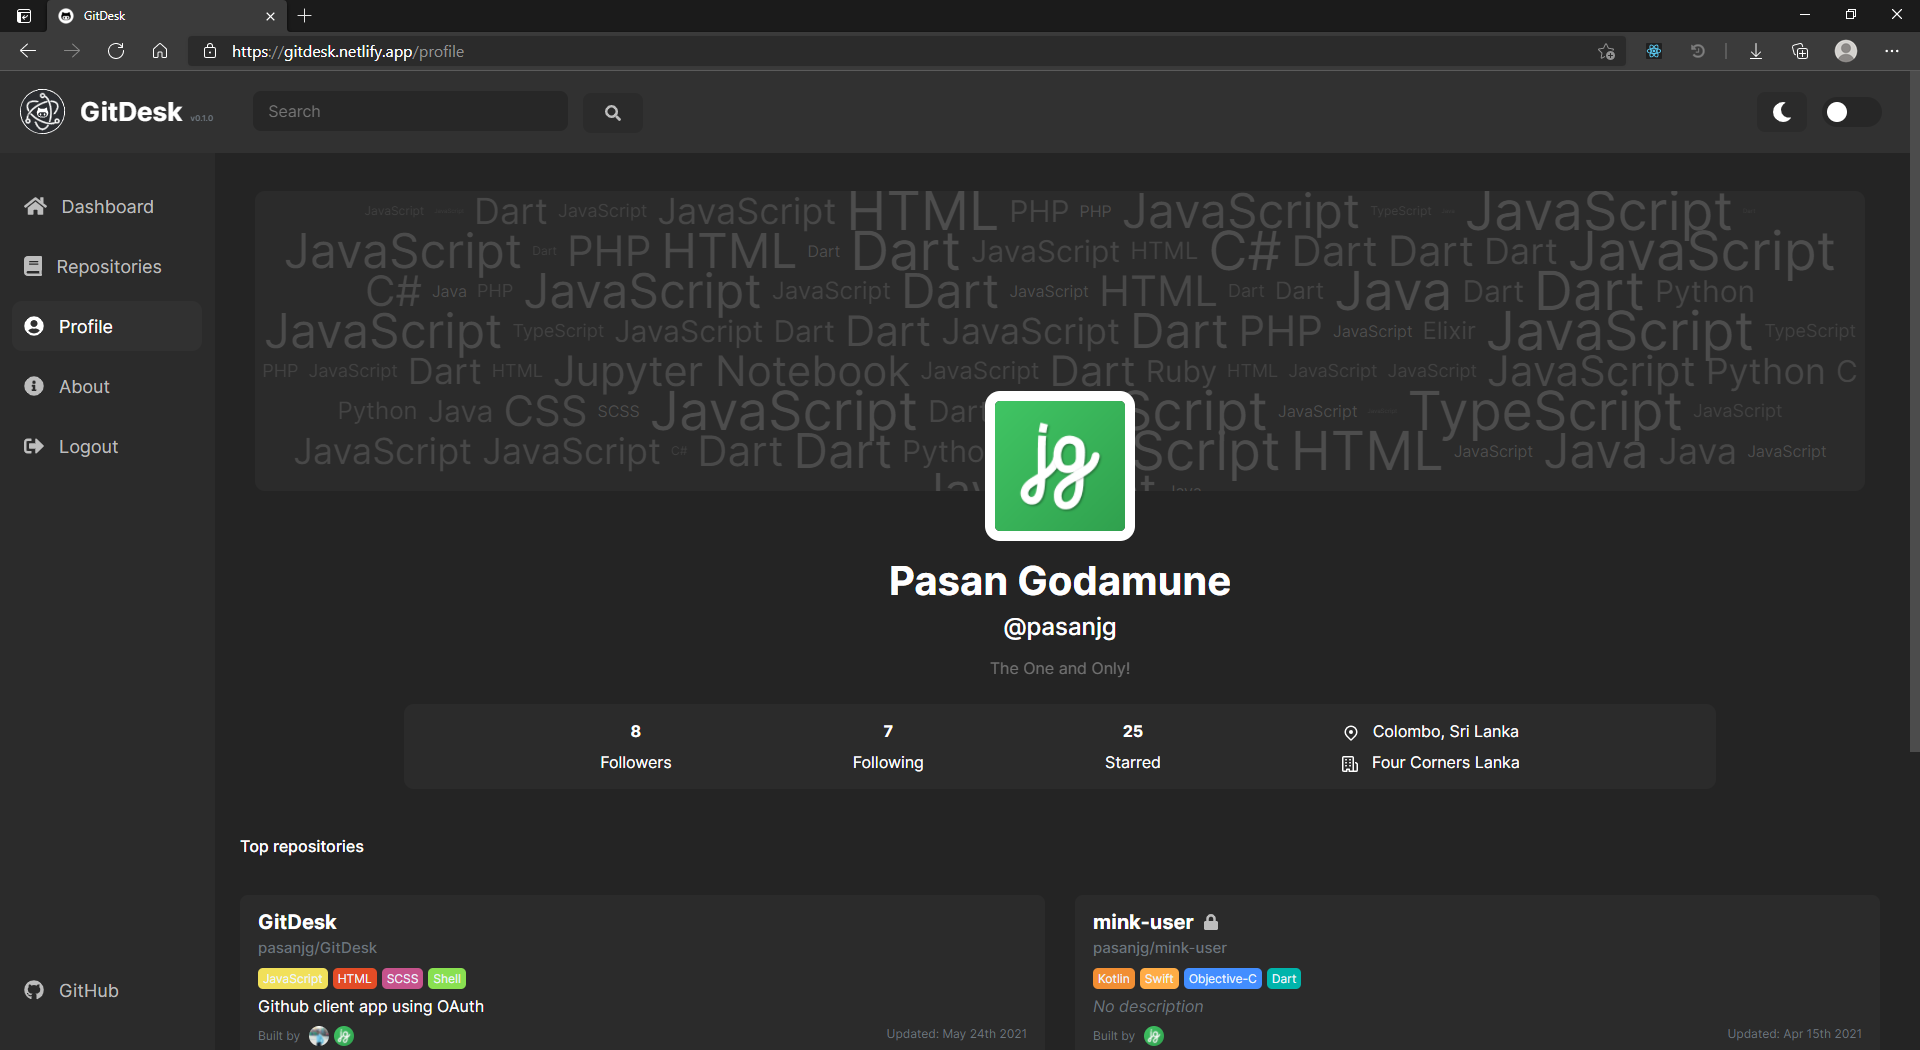Click the page vertical scrollbar

coord(1914,410)
